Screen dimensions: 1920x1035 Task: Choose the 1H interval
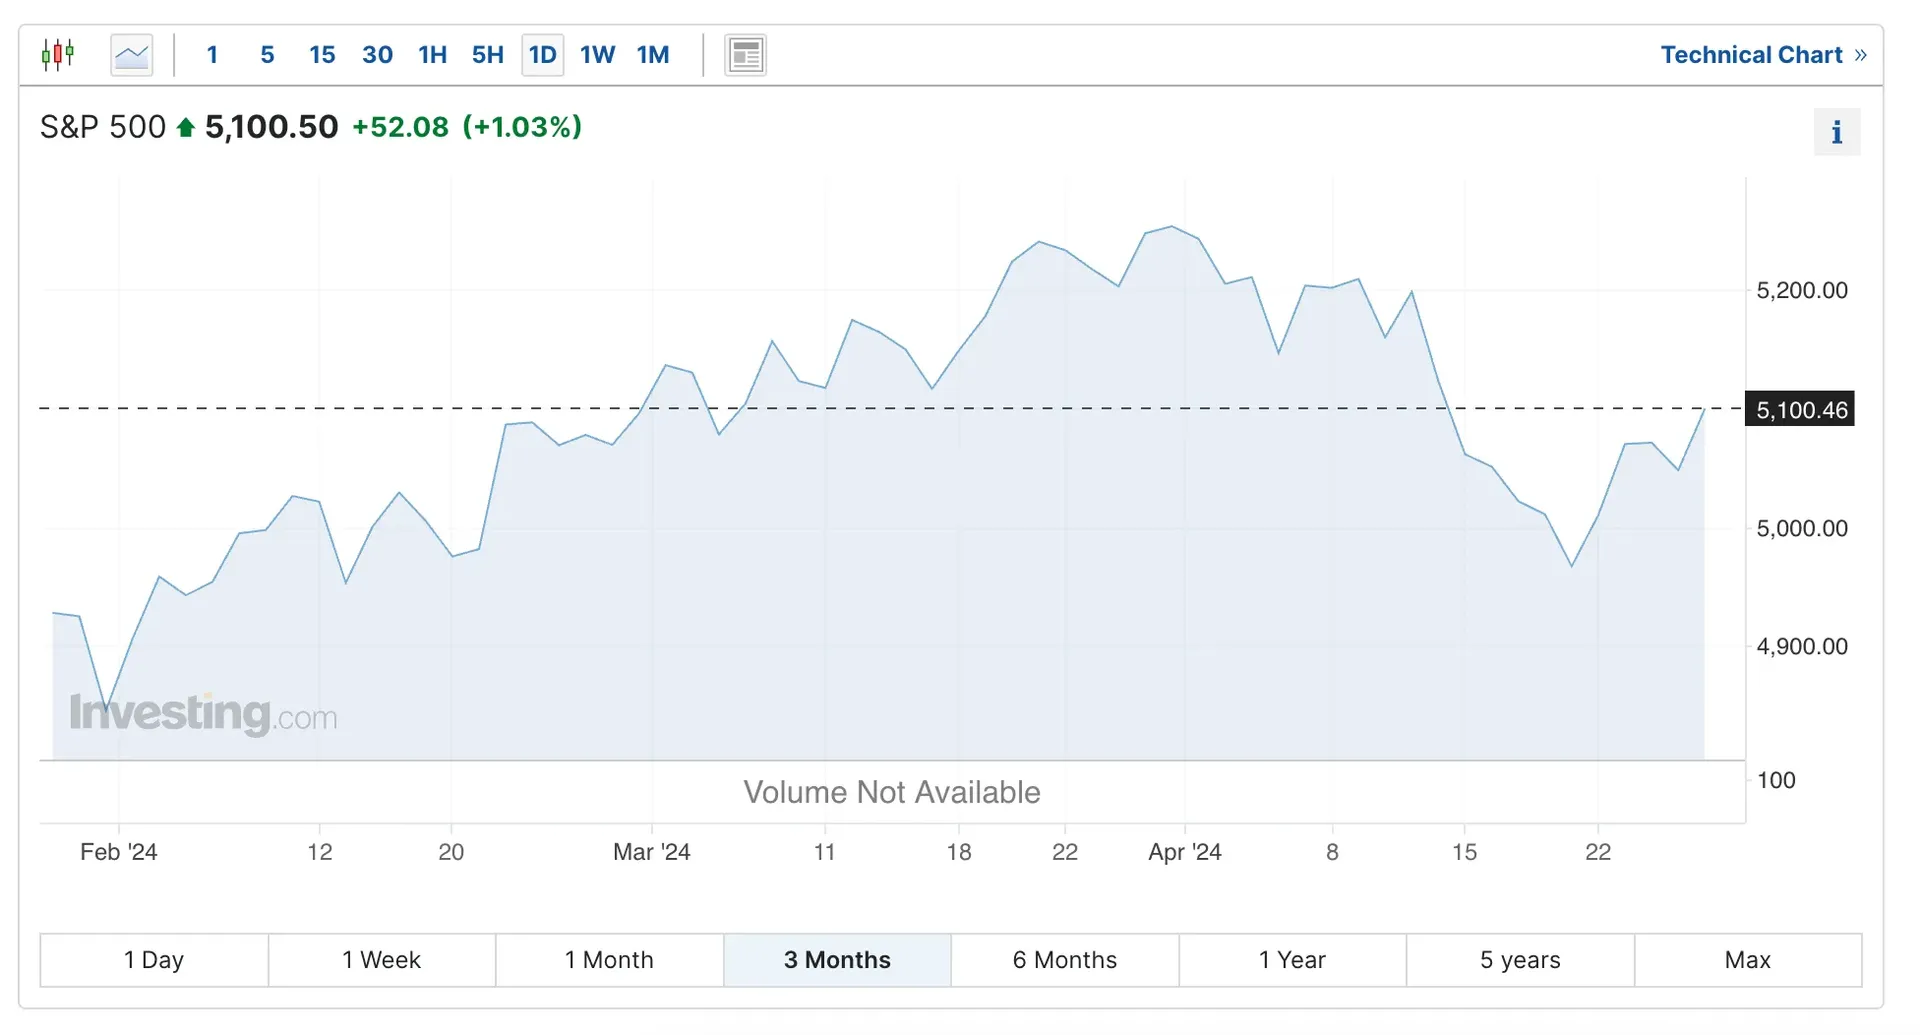pos(432,55)
